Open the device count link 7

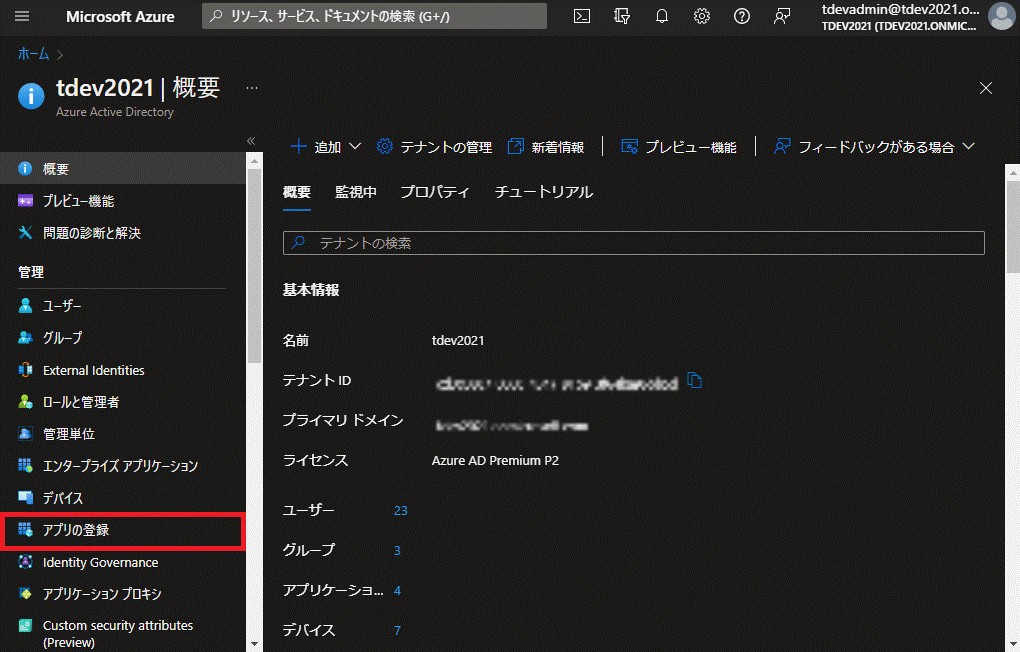[x=397, y=631]
